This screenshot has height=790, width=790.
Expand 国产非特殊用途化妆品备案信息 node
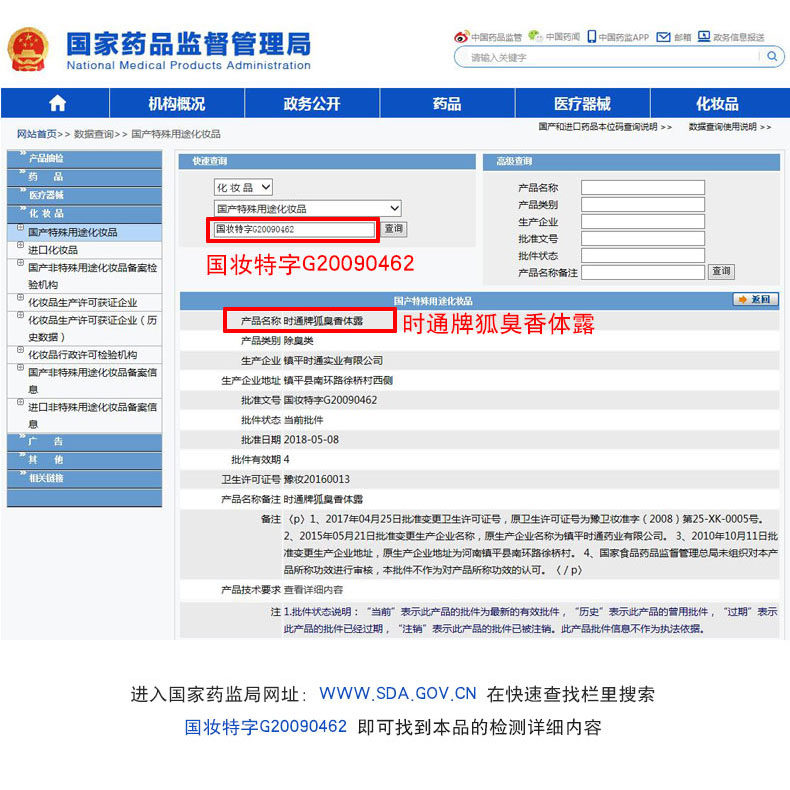(x=21, y=367)
